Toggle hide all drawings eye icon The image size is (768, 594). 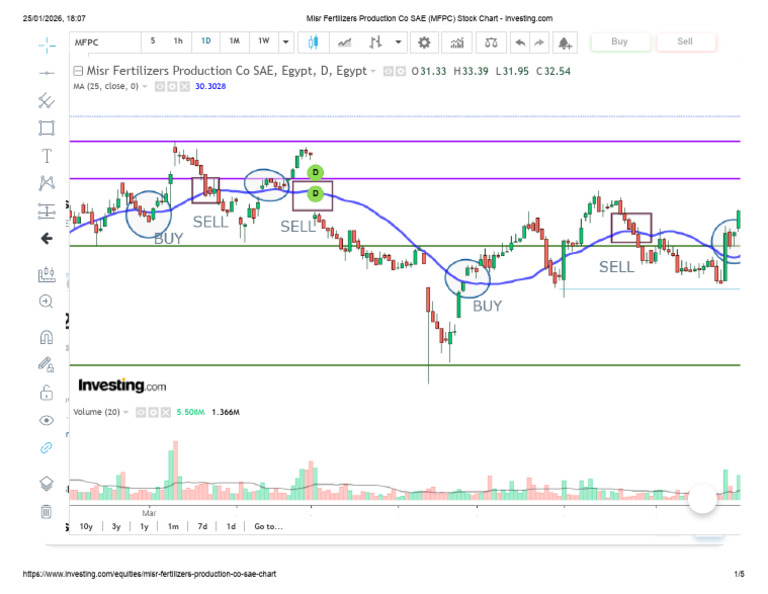tap(47, 420)
